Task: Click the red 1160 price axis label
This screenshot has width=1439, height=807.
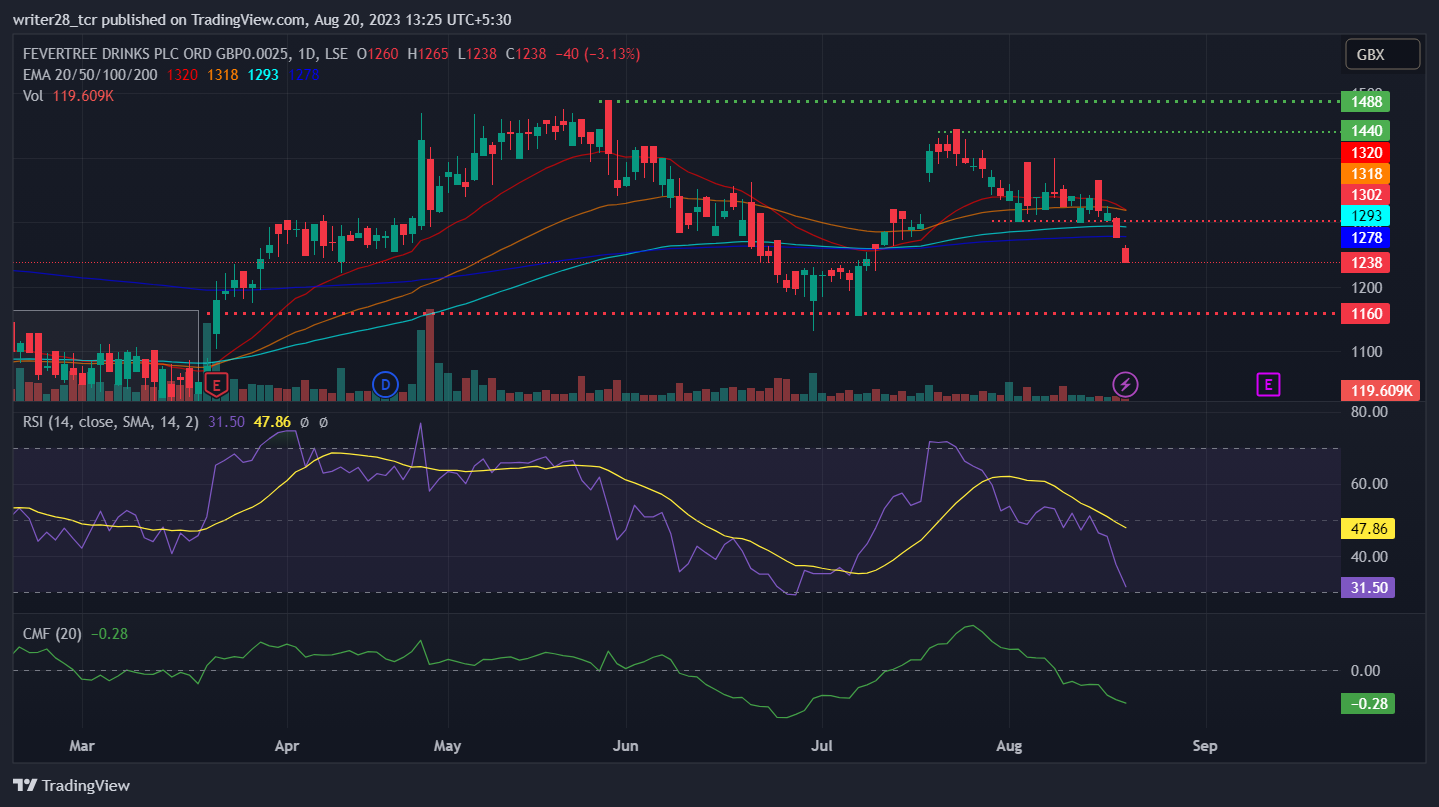Action: tap(1366, 314)
